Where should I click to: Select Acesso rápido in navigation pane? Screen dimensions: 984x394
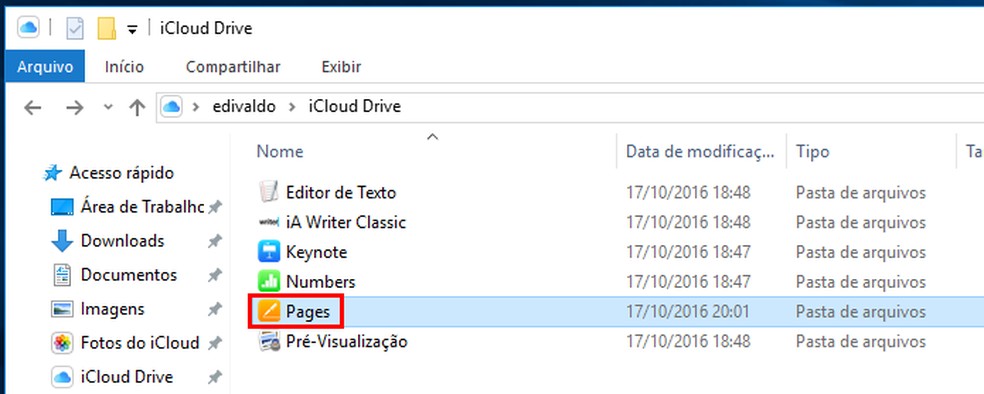(x=121, y=173)
